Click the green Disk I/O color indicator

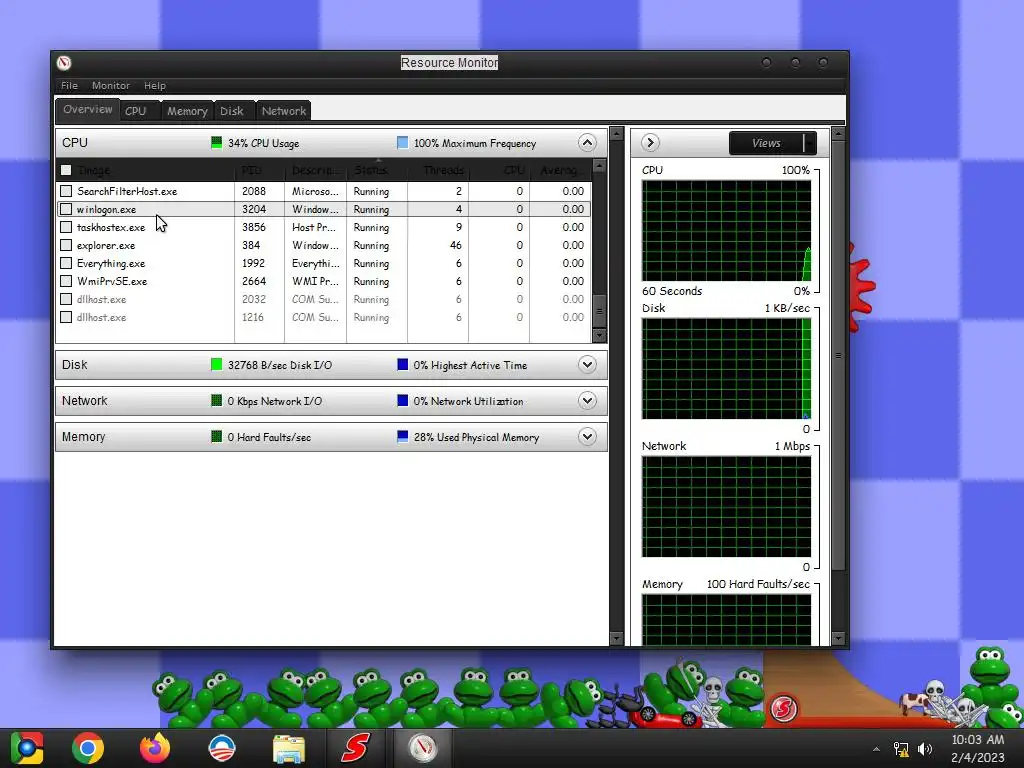pyautogui.click(x=216, y=364)
